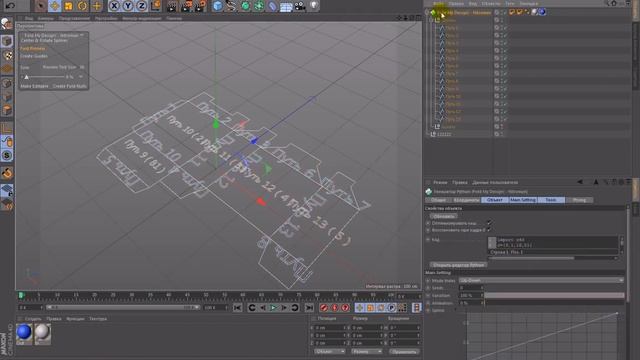Click the render view clapperboard icon
The image size is (640, 360).
tap(172, 6)
